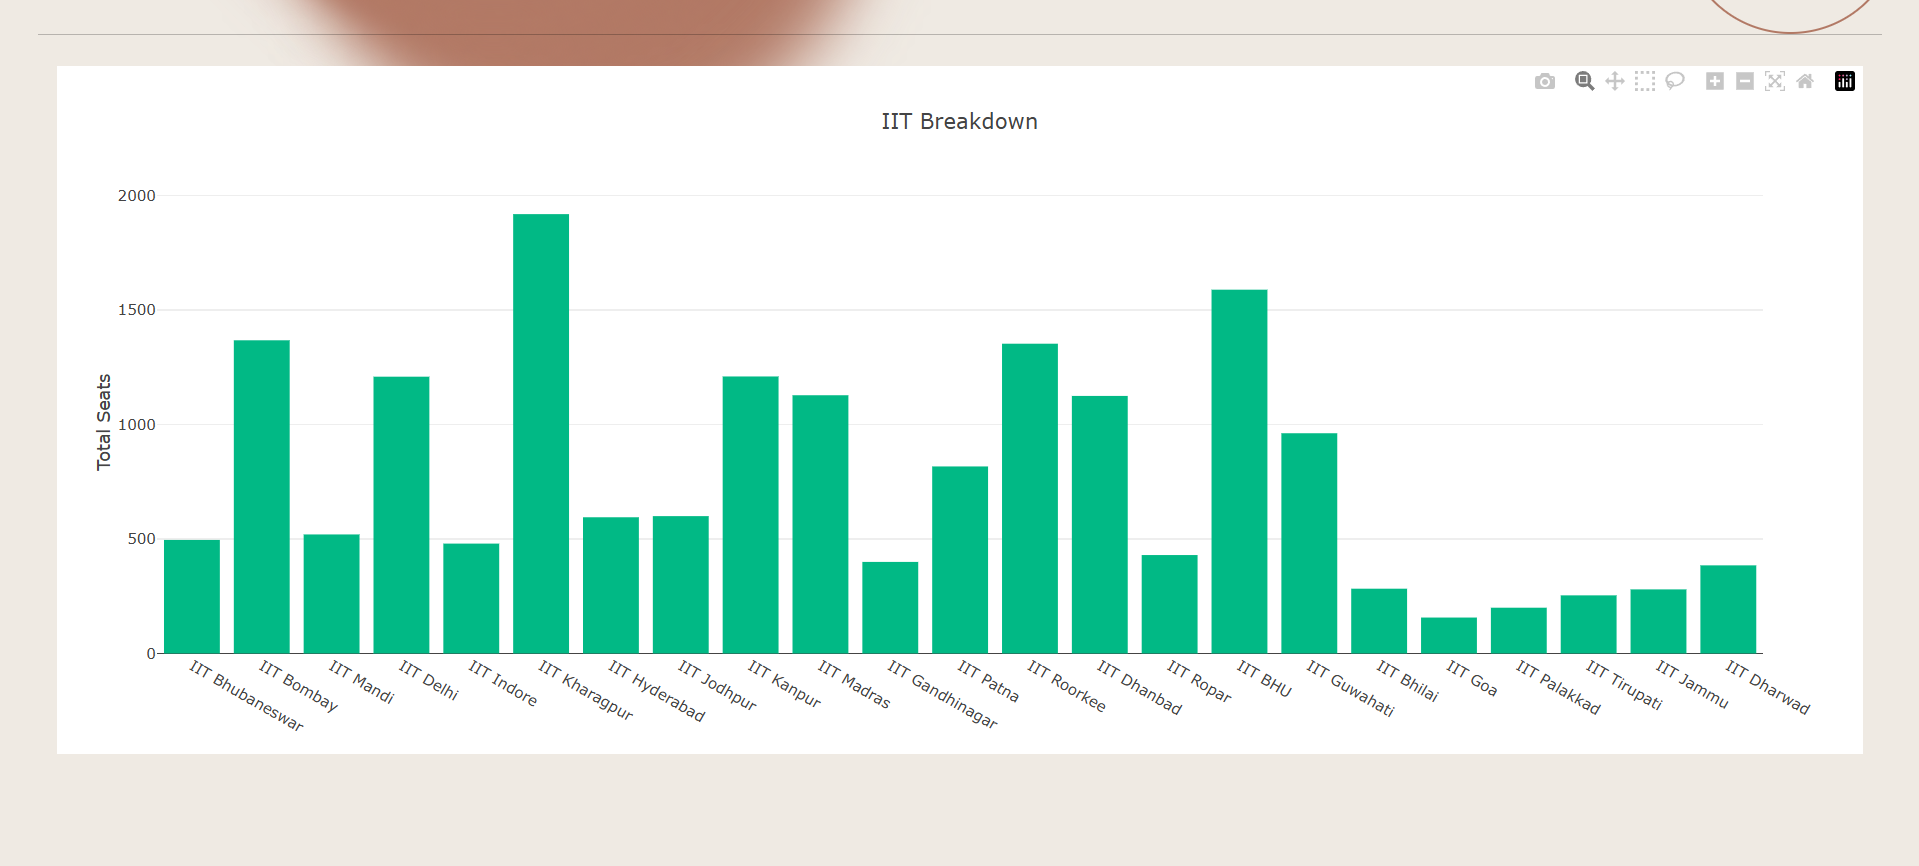Click the 'IIT Jodhpur' x-axis label
Viewport: 1919px width, 866px height.
point(718,685)
